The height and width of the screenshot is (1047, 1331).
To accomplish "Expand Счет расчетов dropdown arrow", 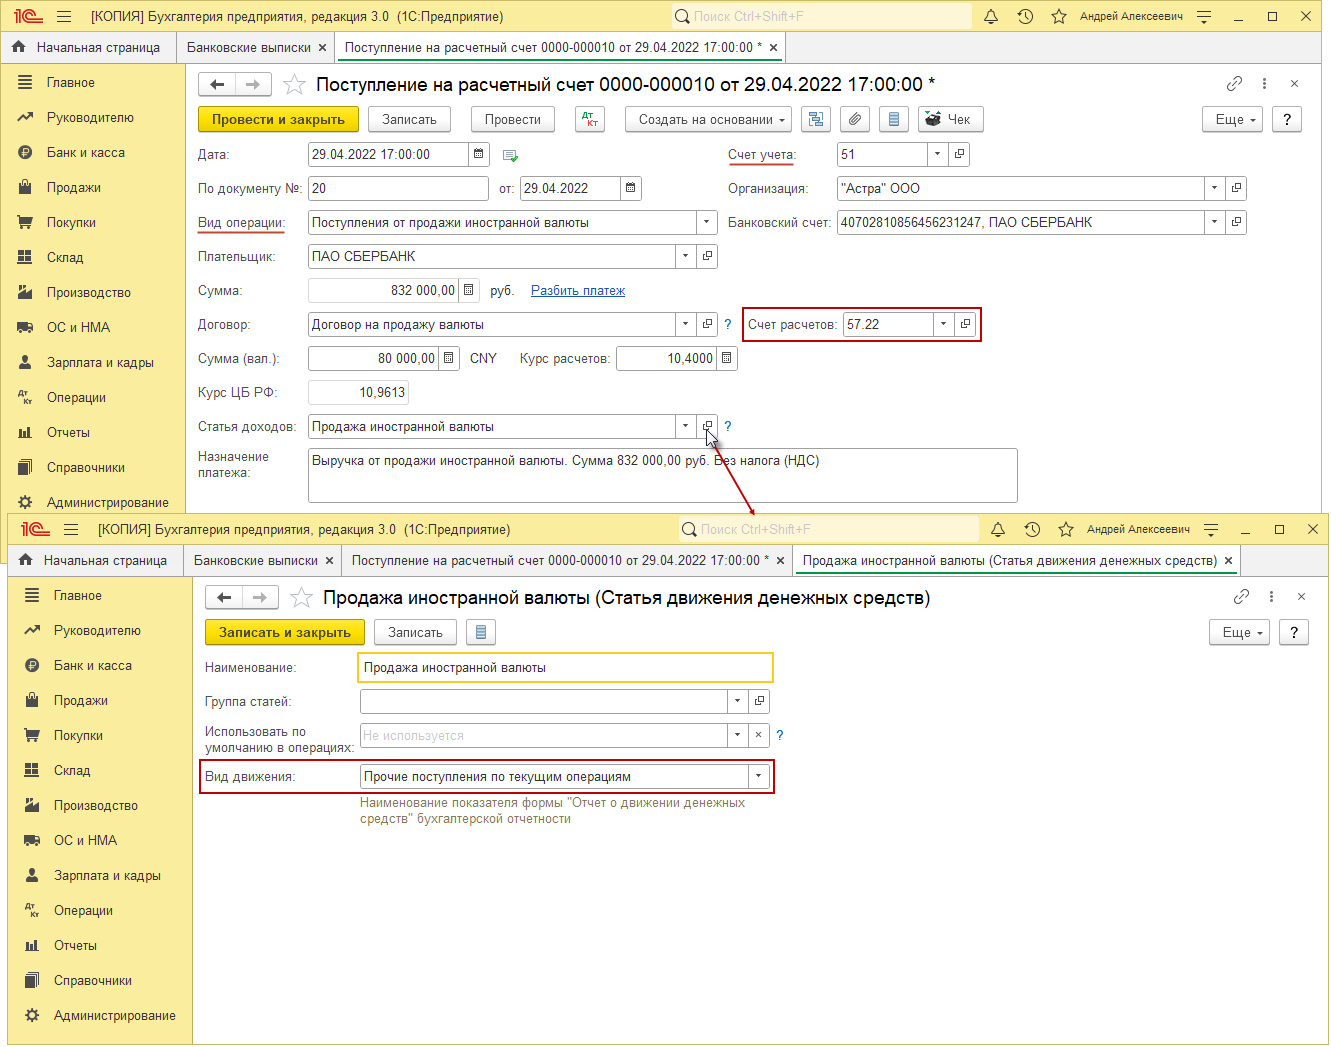I will tap(943, 324).
